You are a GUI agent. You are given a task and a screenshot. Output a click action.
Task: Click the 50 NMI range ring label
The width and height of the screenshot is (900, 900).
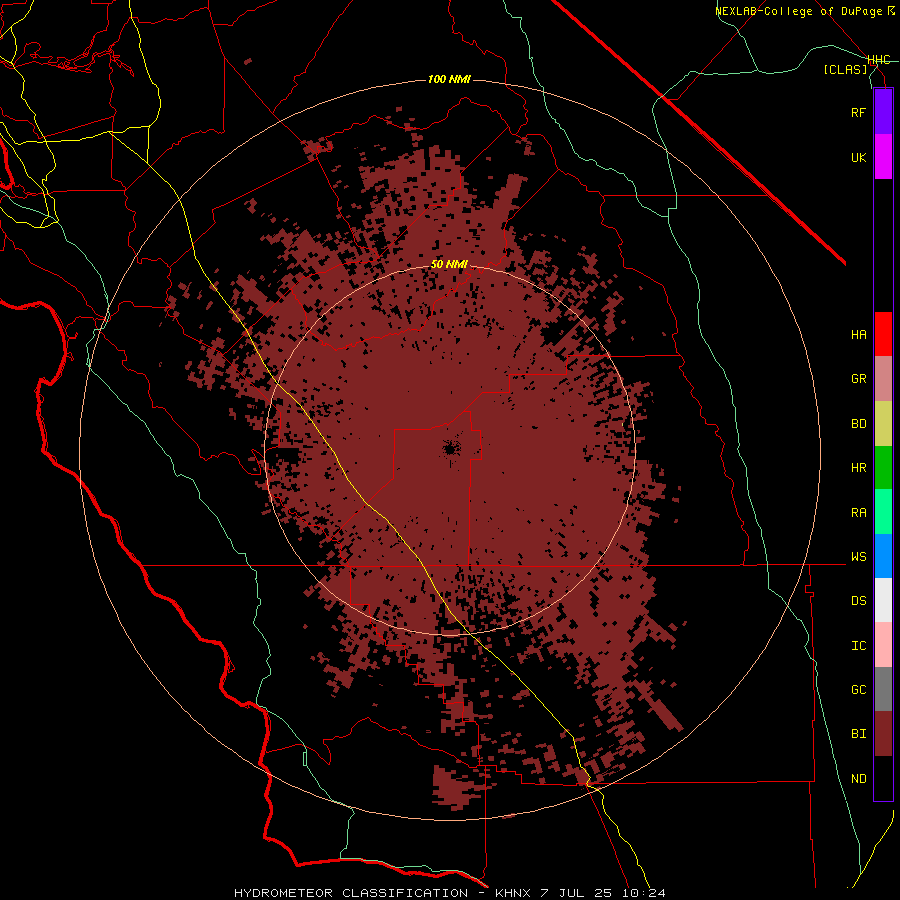point(449,264)
